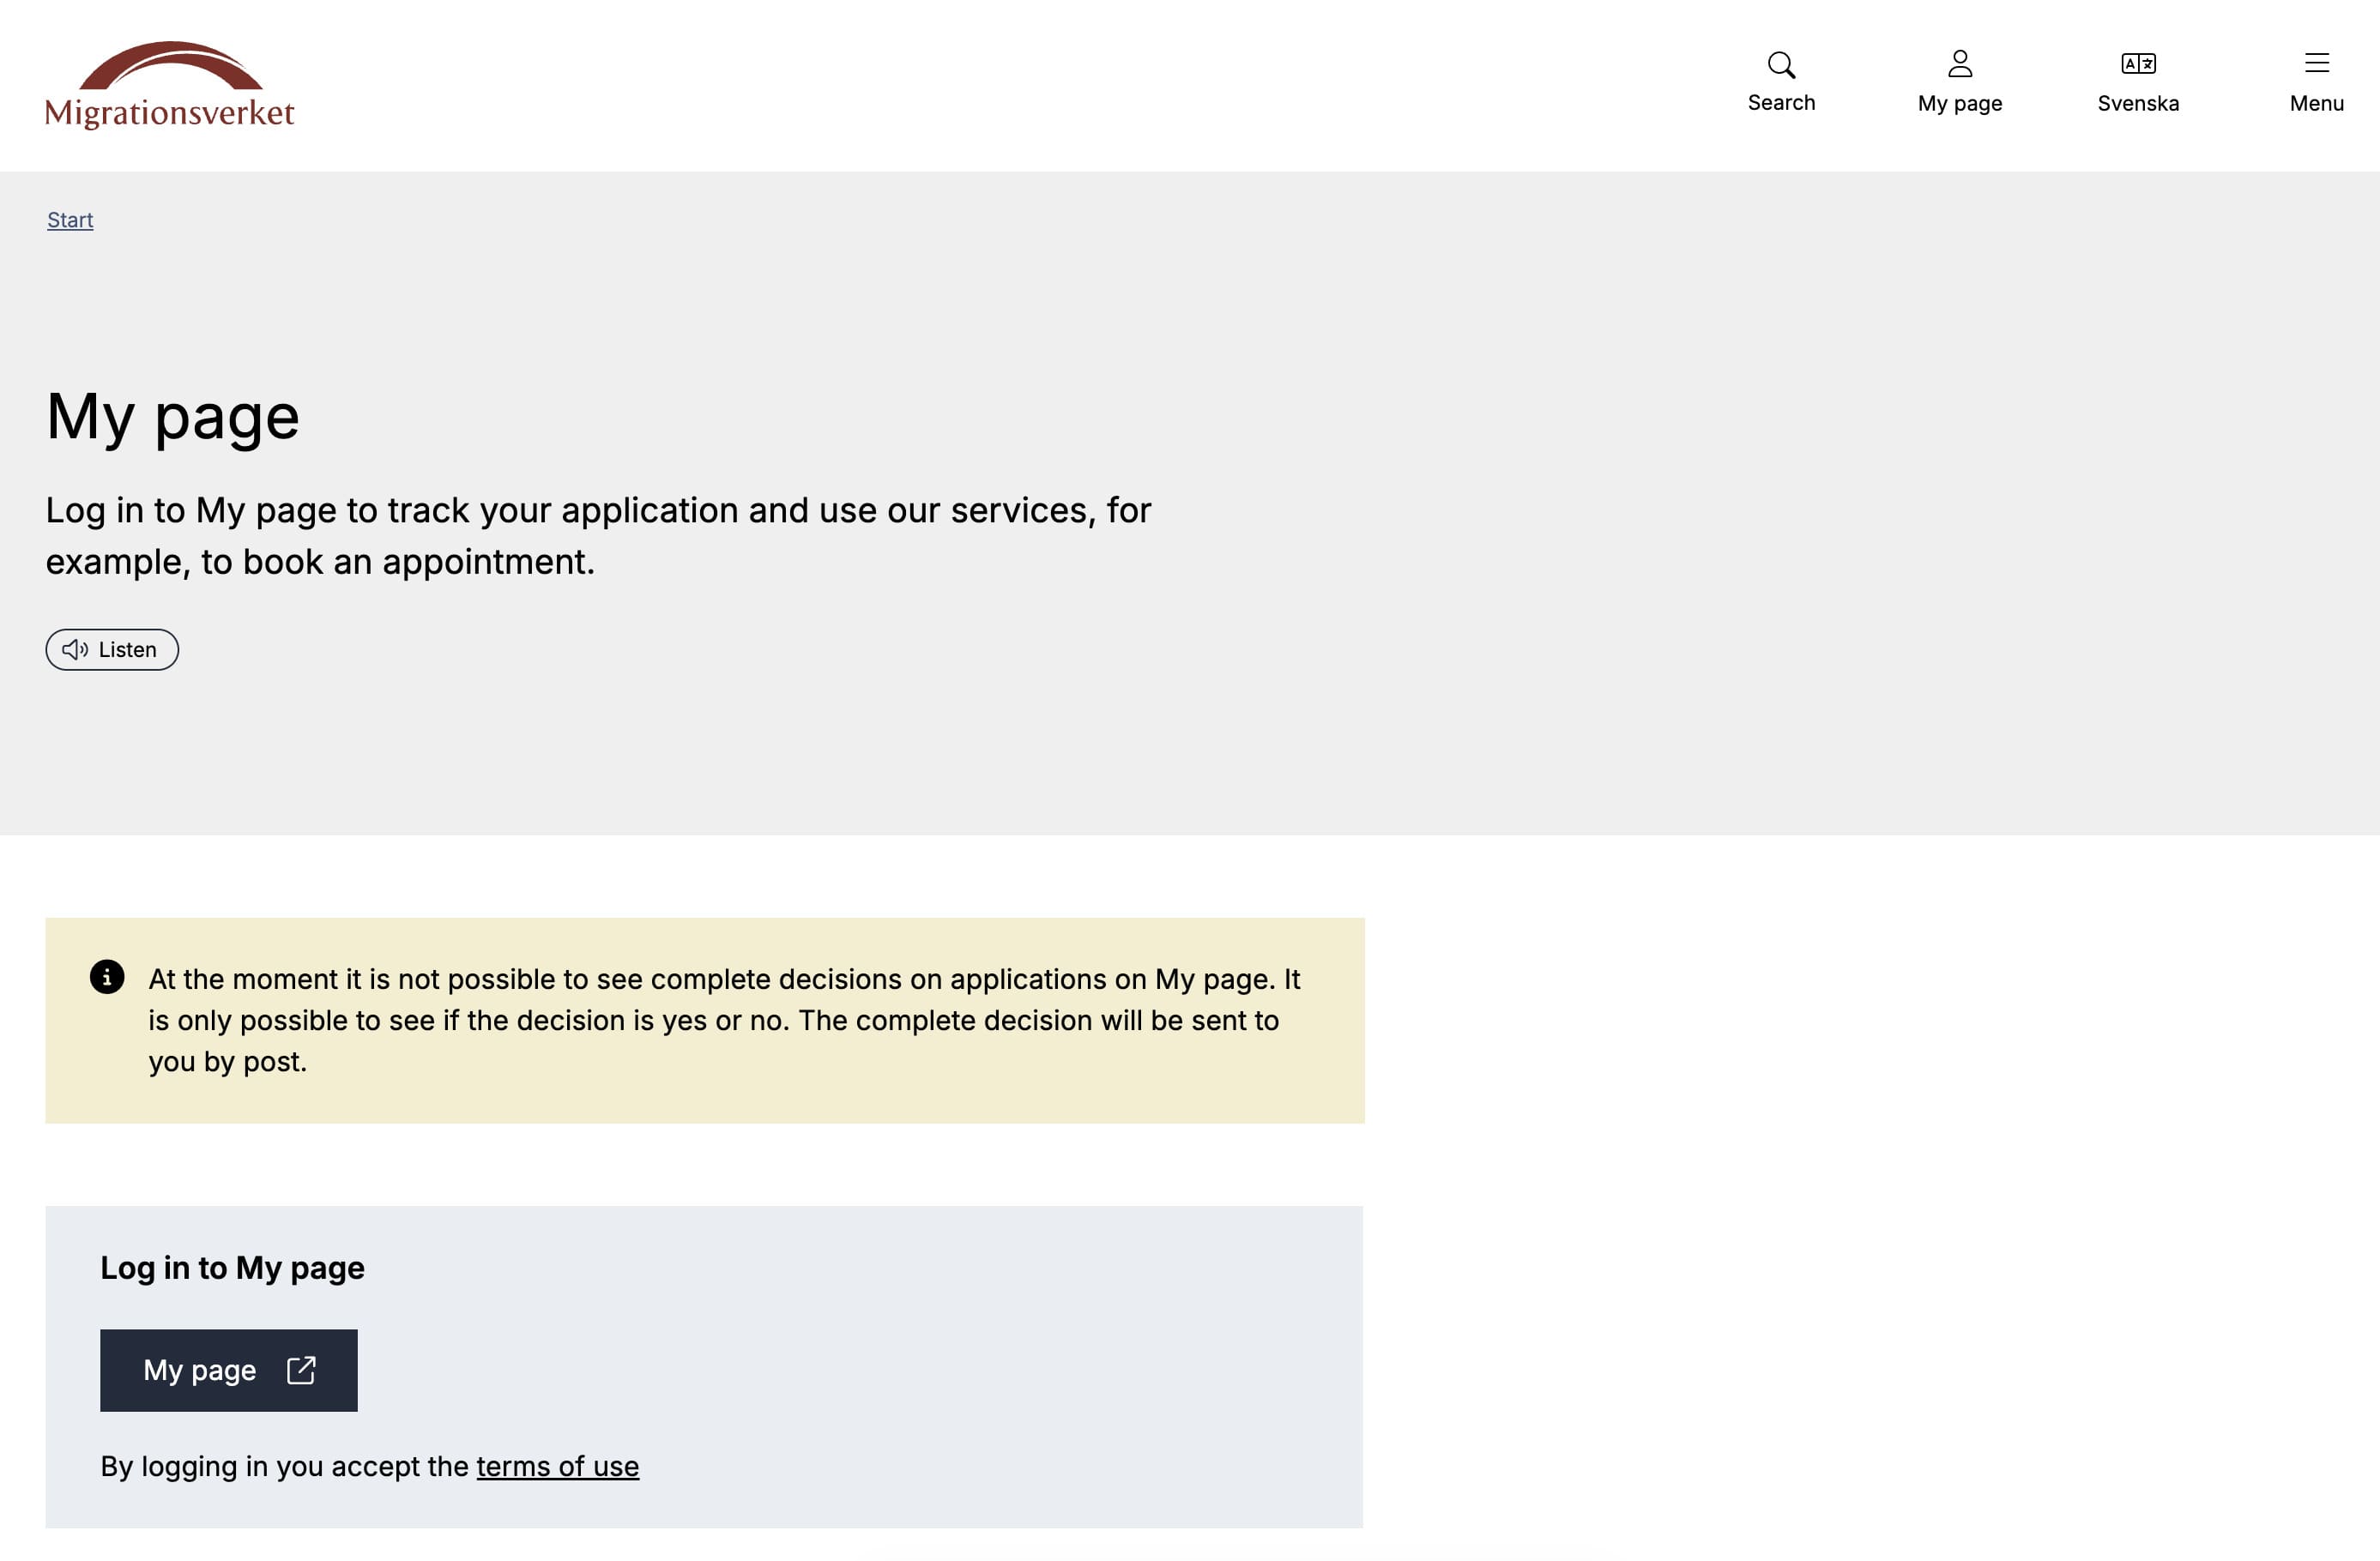Follow the Start breadcrumb link
Screen dimensions: 2380x1561
pyautogui.click(x=70, y=220)
